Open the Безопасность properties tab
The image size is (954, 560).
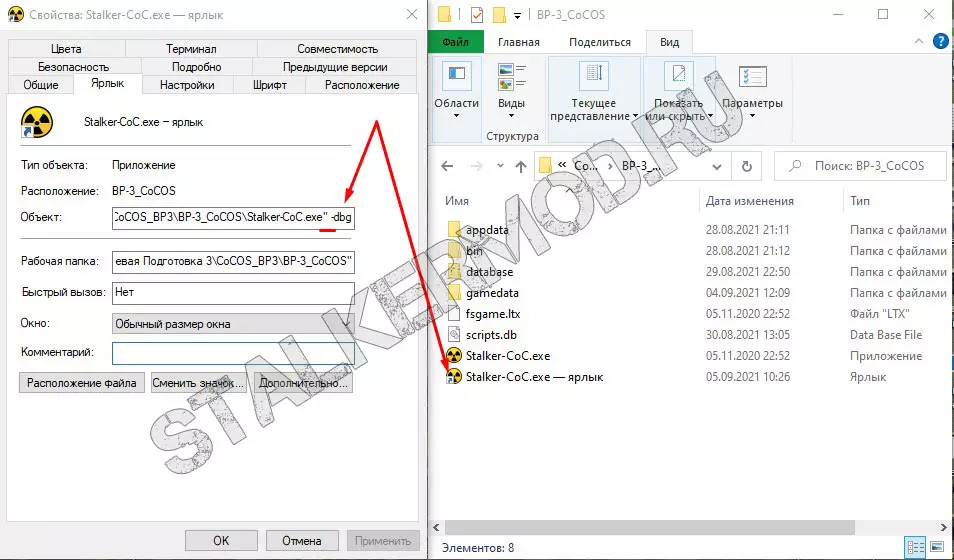74,67
